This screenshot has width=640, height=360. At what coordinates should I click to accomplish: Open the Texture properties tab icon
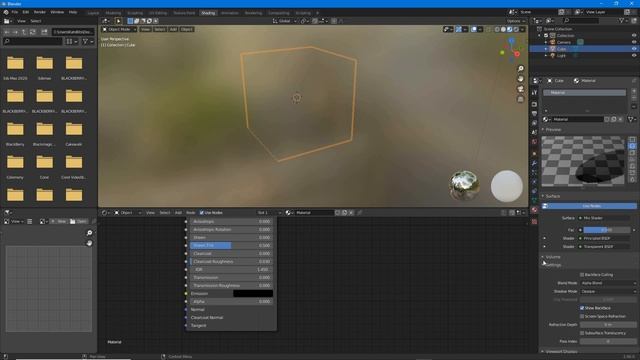pyautogui.click(x=534, y=222)
